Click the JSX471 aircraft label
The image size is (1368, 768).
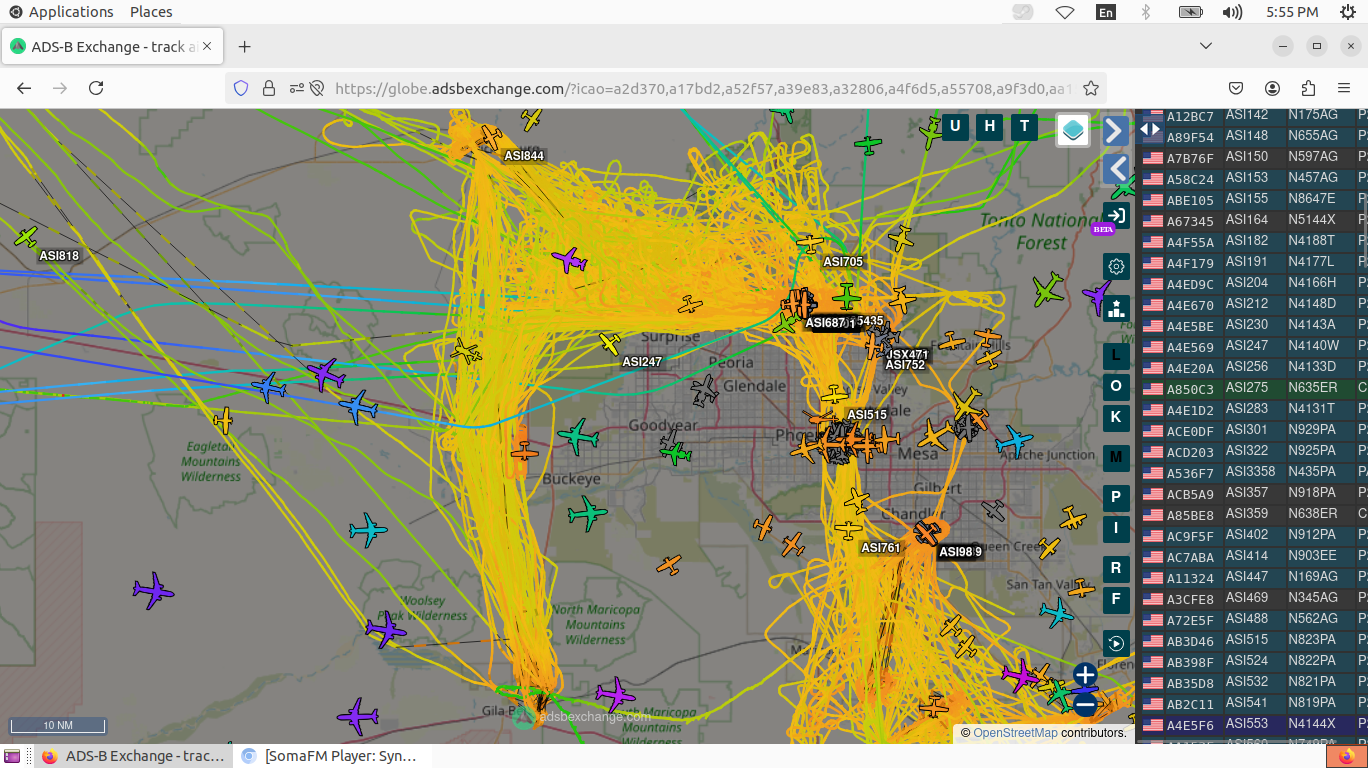coord(908,355)
